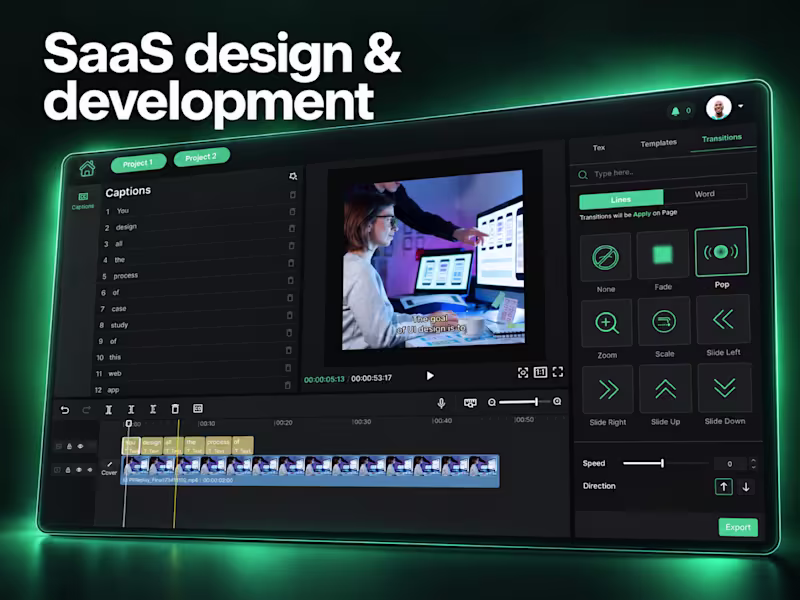Enter fullscreen preview
The height and width of the screenshot is (600, 800).
(558, 372)
